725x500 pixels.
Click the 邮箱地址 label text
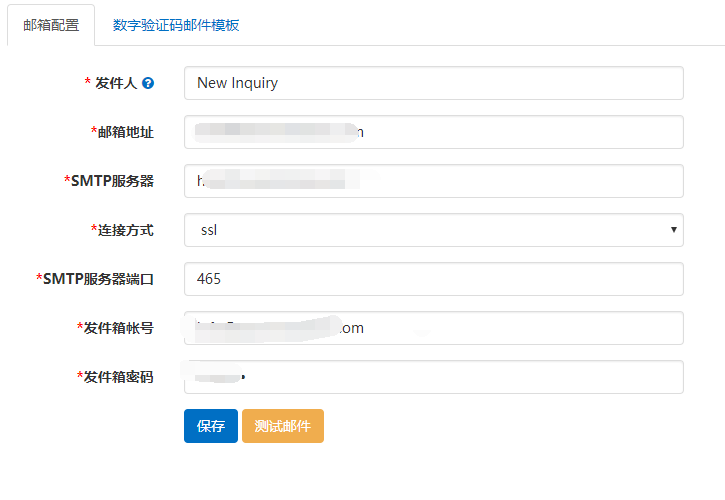(126, 132)
